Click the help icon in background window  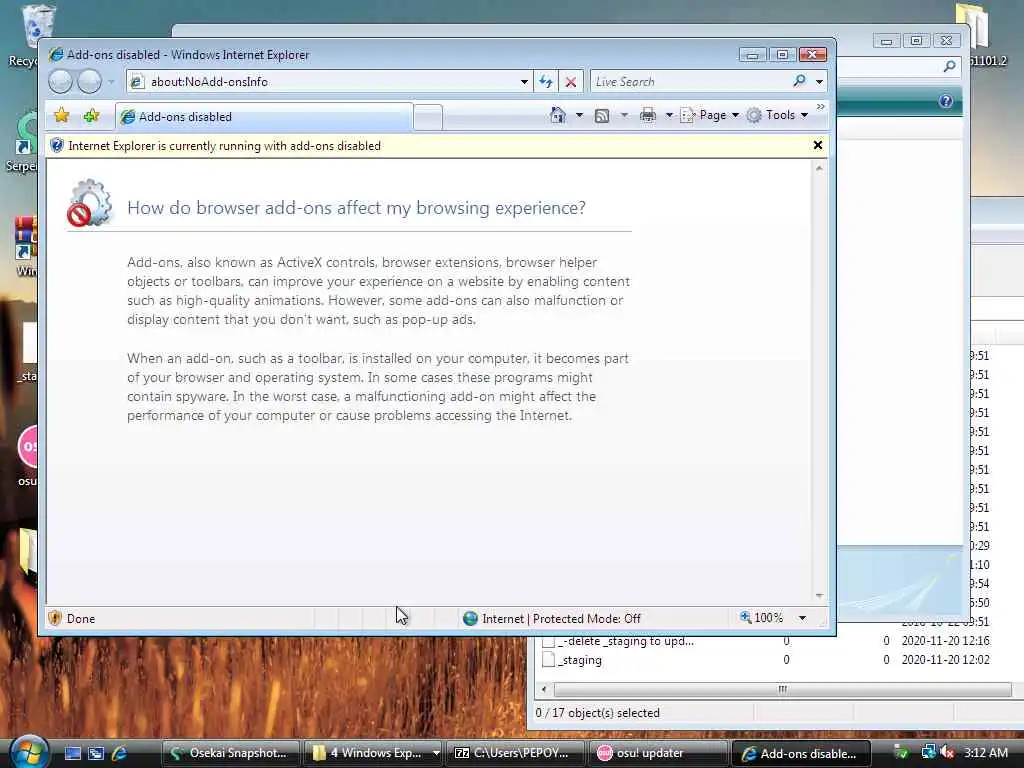[946, 101]
